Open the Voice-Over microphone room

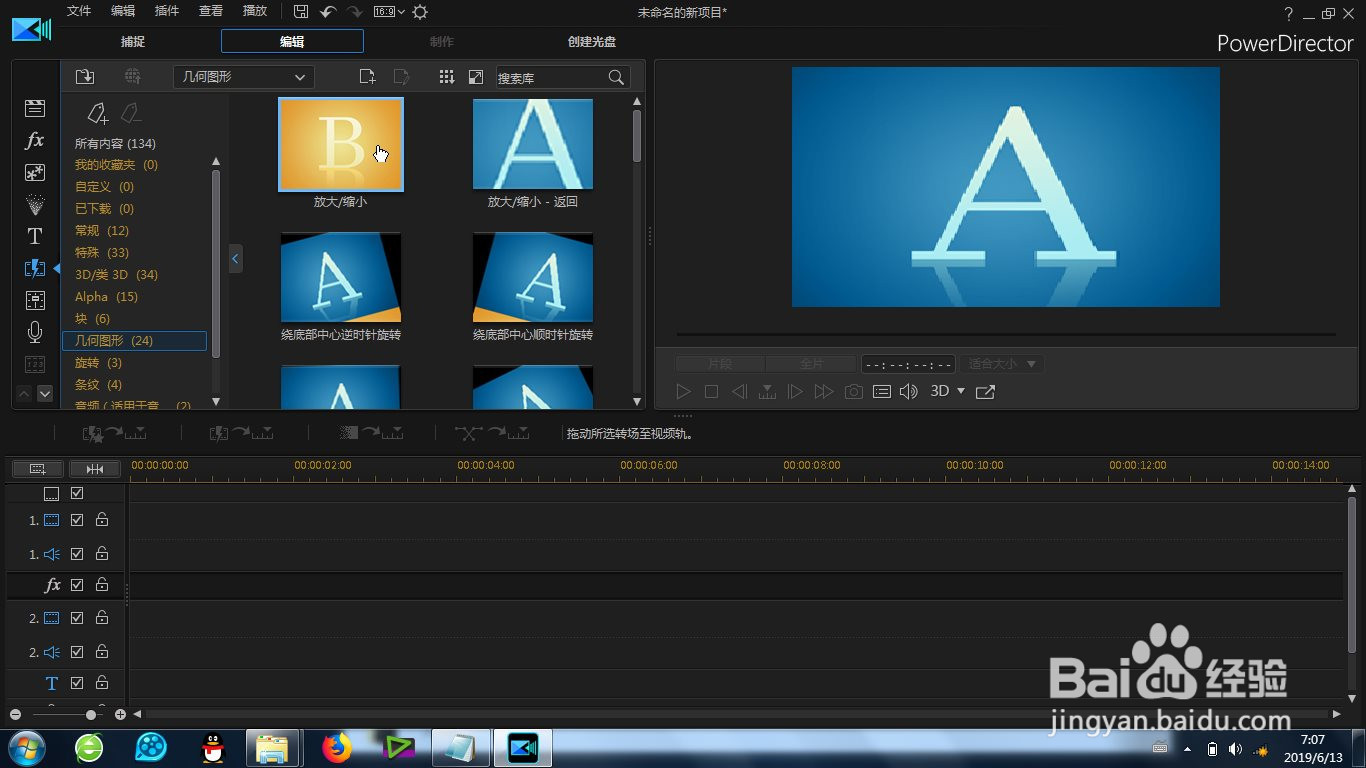(x=35, y=332)
